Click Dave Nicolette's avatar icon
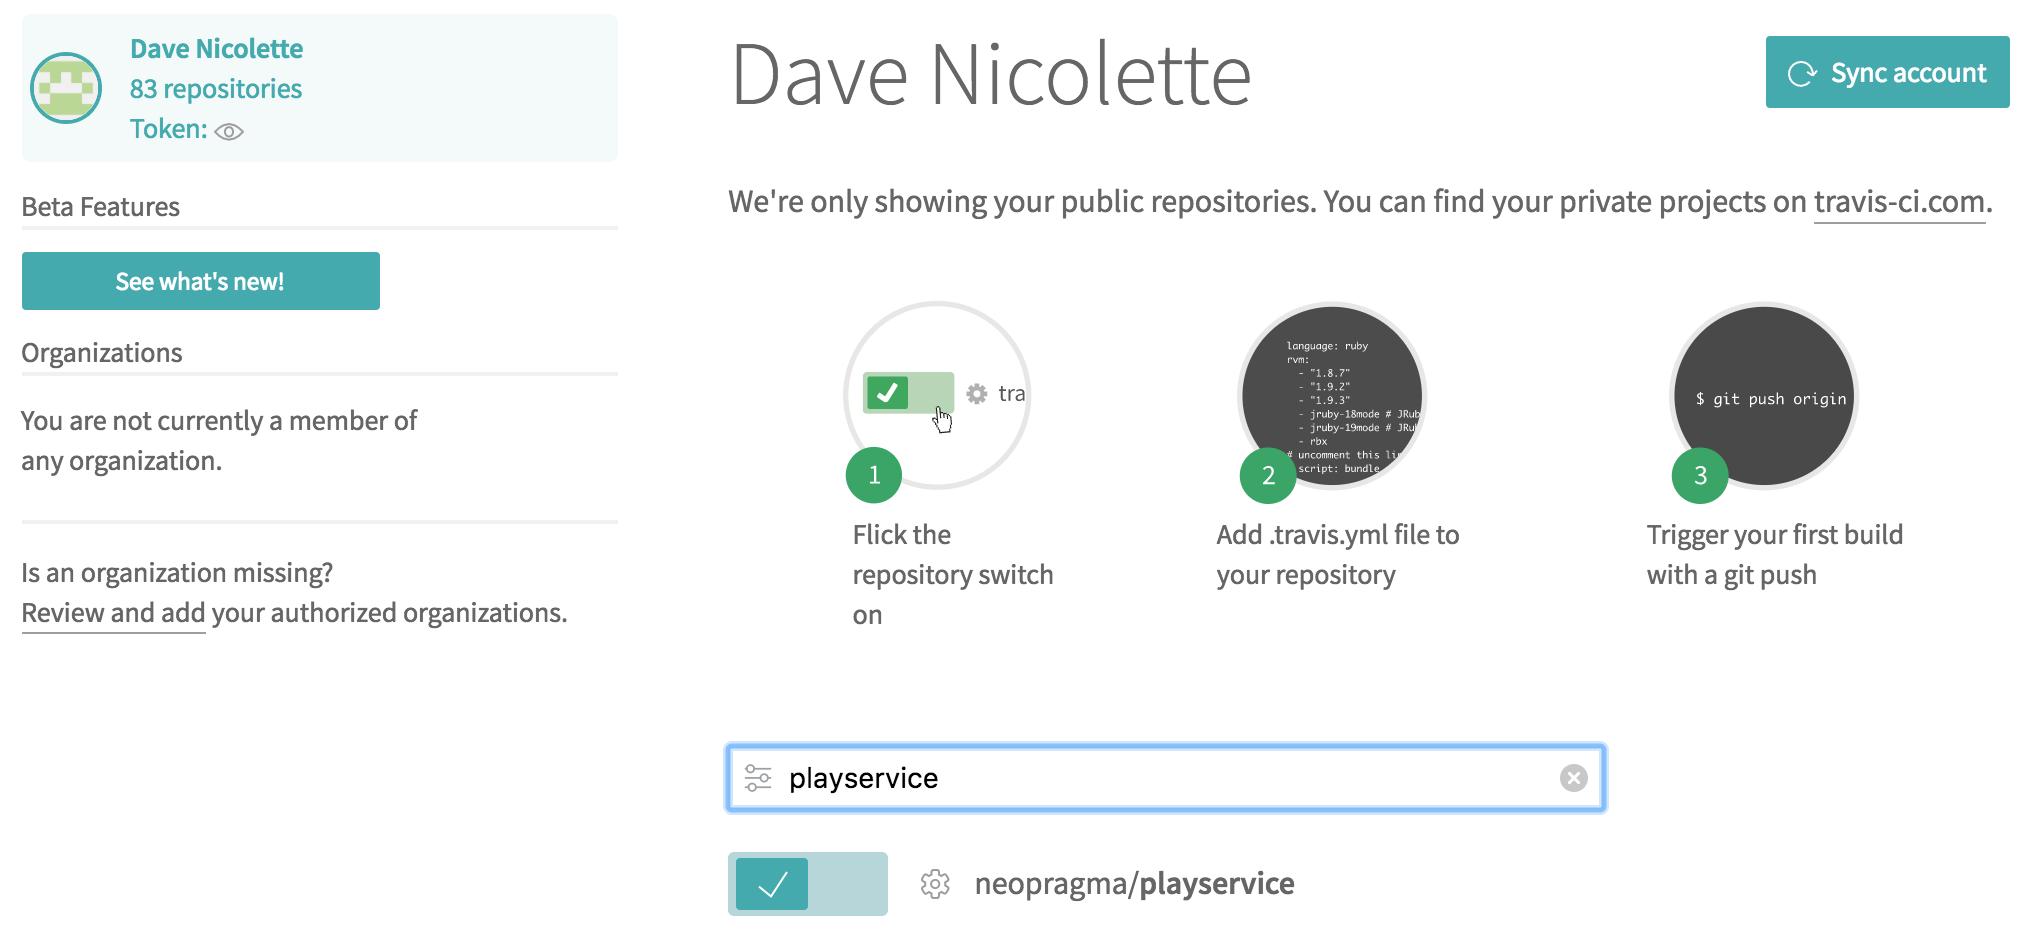 [x=66, y=88]
